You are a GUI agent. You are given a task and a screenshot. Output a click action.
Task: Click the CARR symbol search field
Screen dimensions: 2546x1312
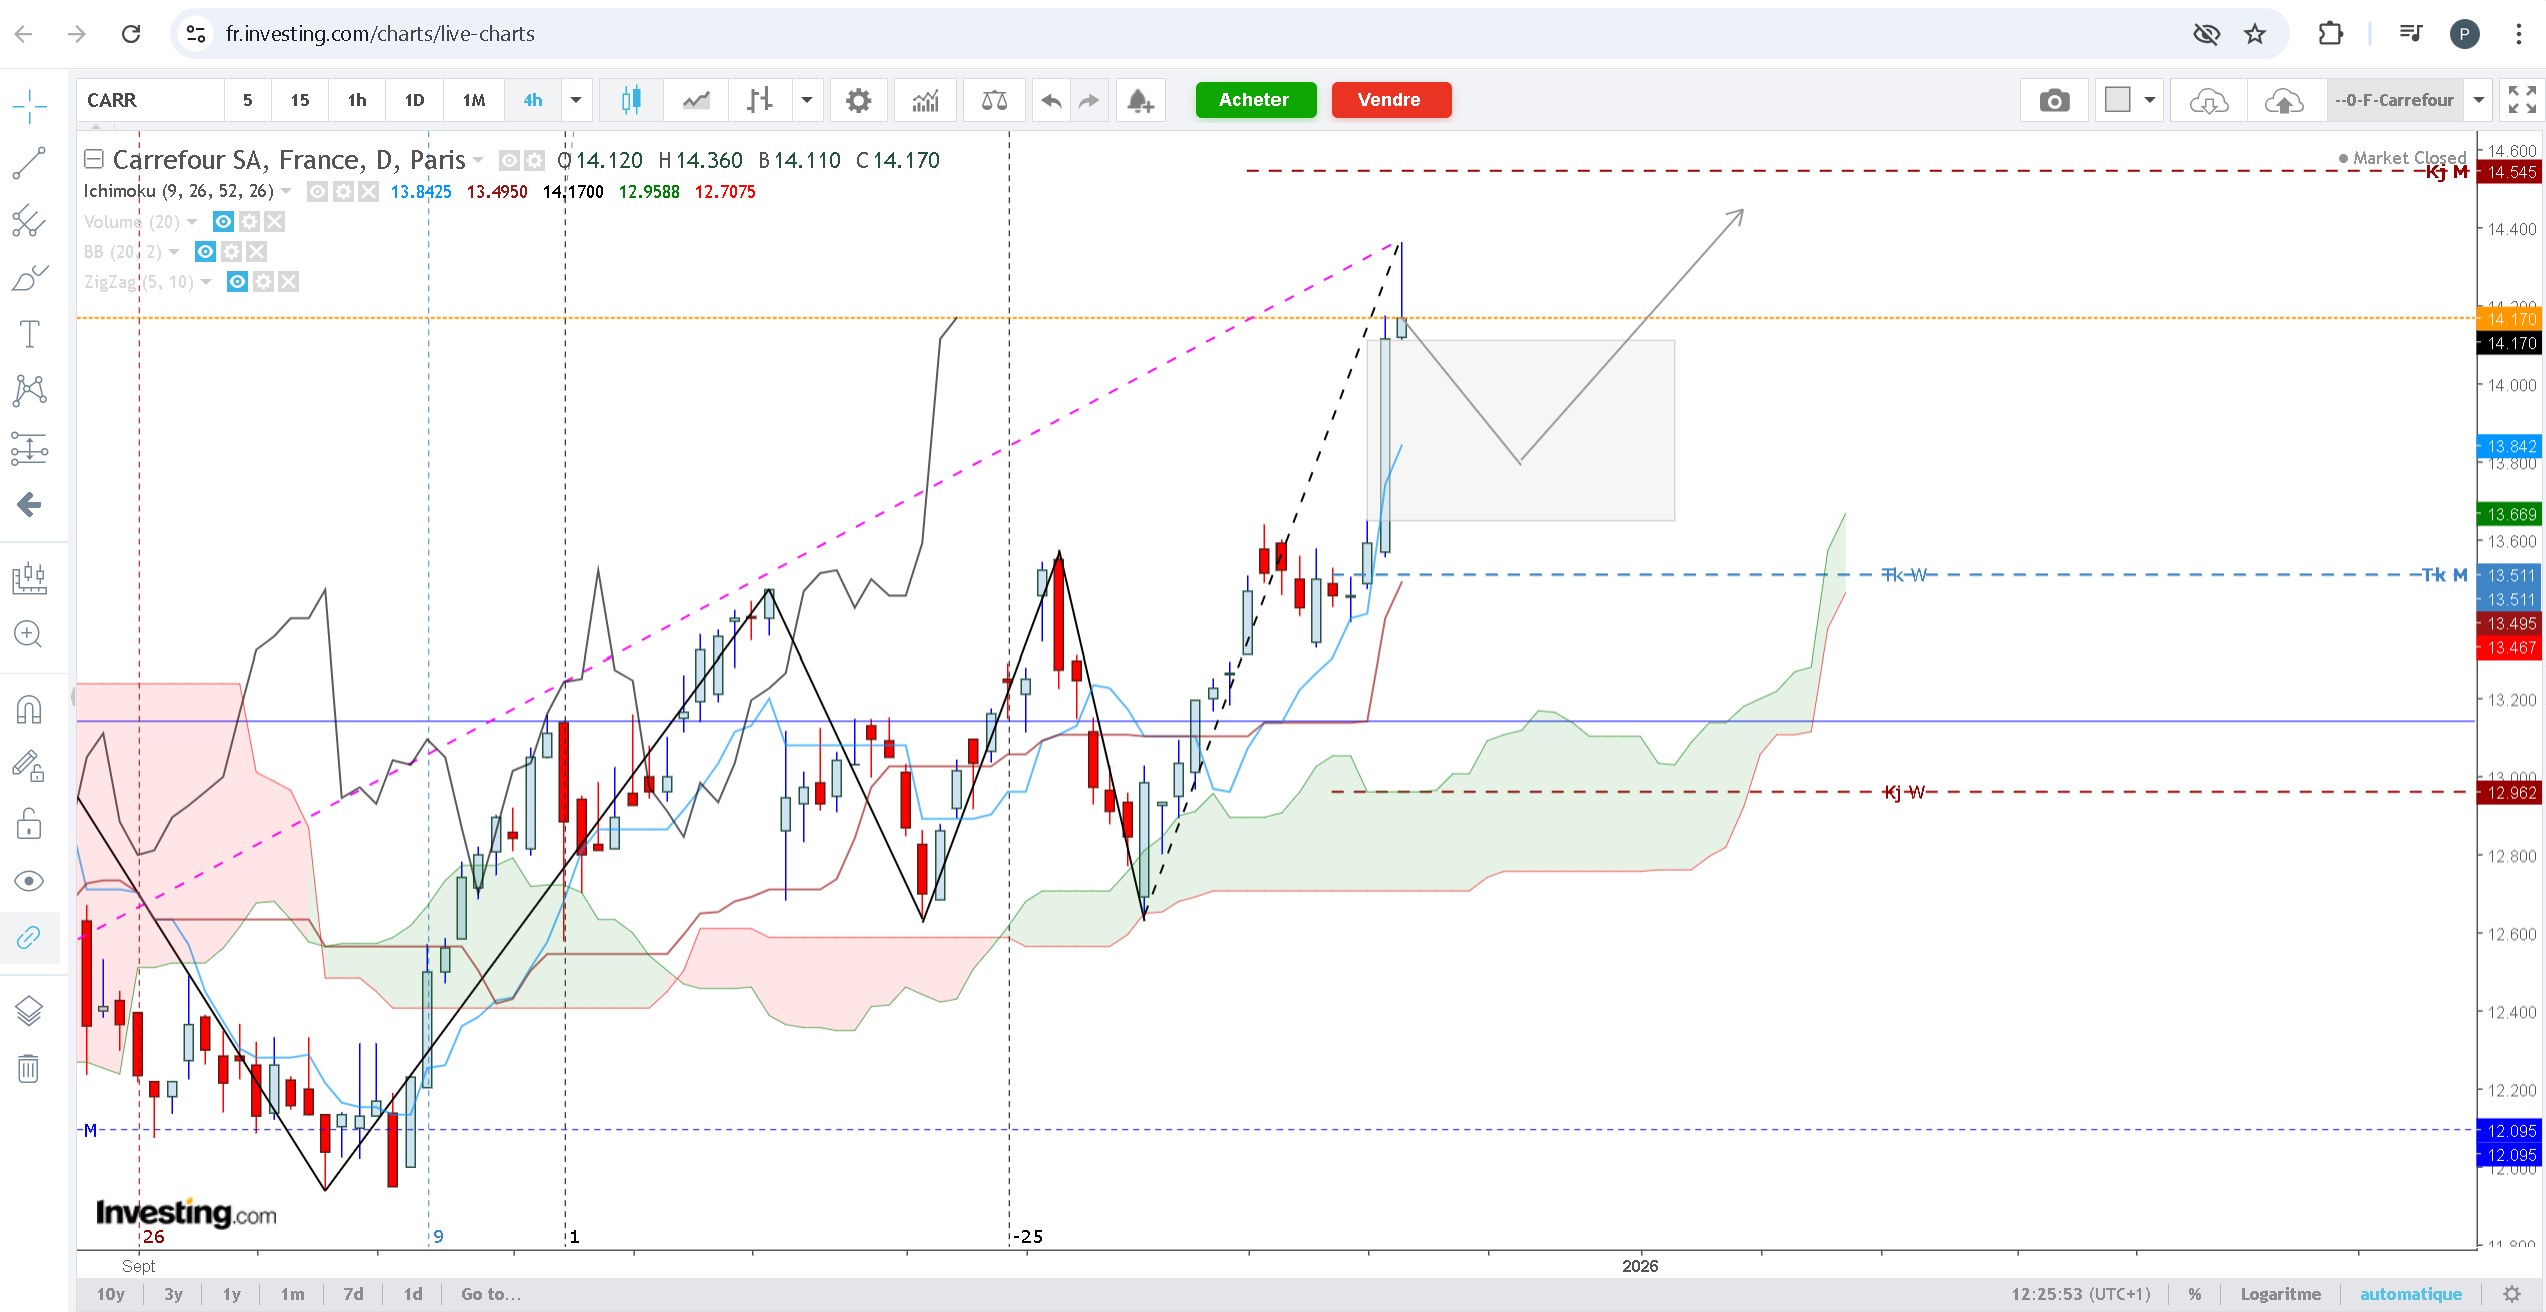coord(150,100)
